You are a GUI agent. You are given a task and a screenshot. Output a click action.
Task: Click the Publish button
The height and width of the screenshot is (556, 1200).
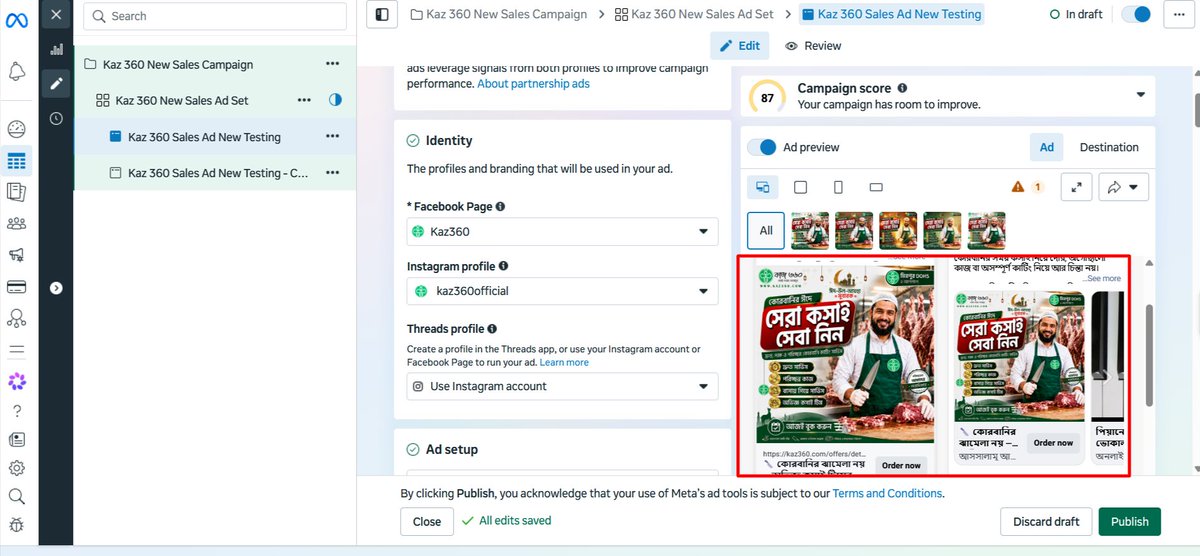pos(1130,522)
